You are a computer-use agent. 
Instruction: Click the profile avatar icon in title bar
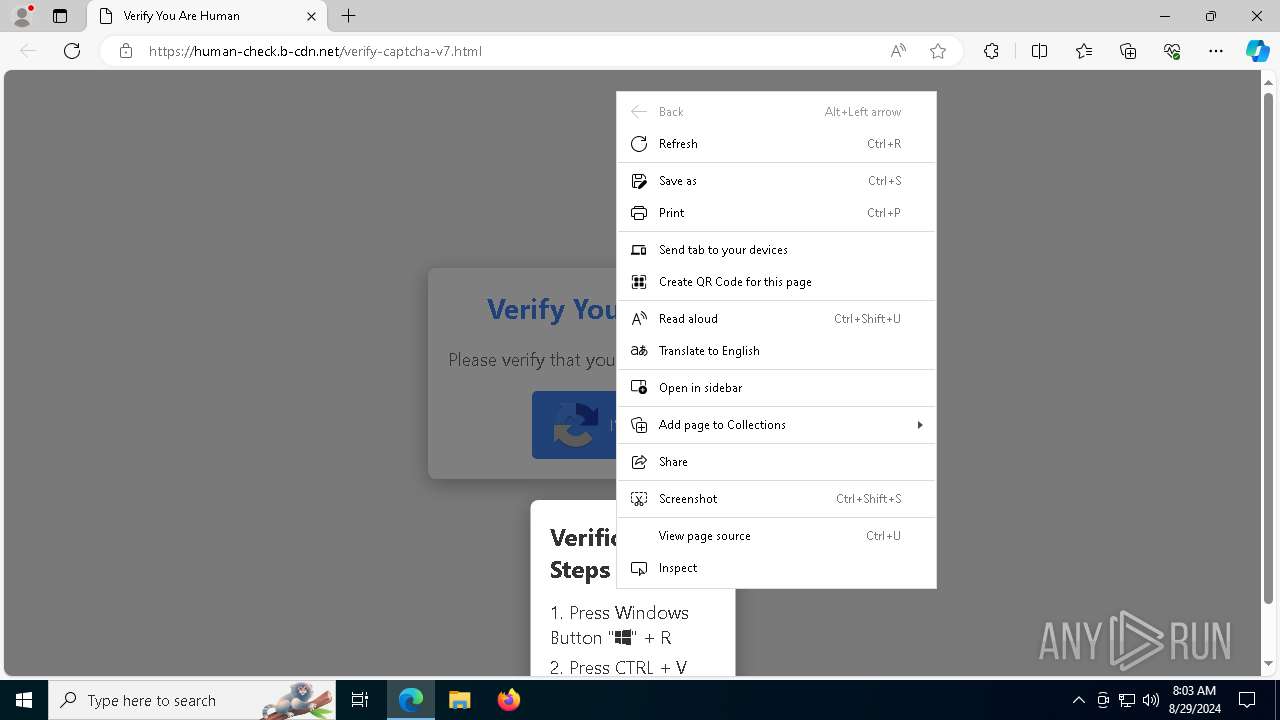[x=22, y=16]
